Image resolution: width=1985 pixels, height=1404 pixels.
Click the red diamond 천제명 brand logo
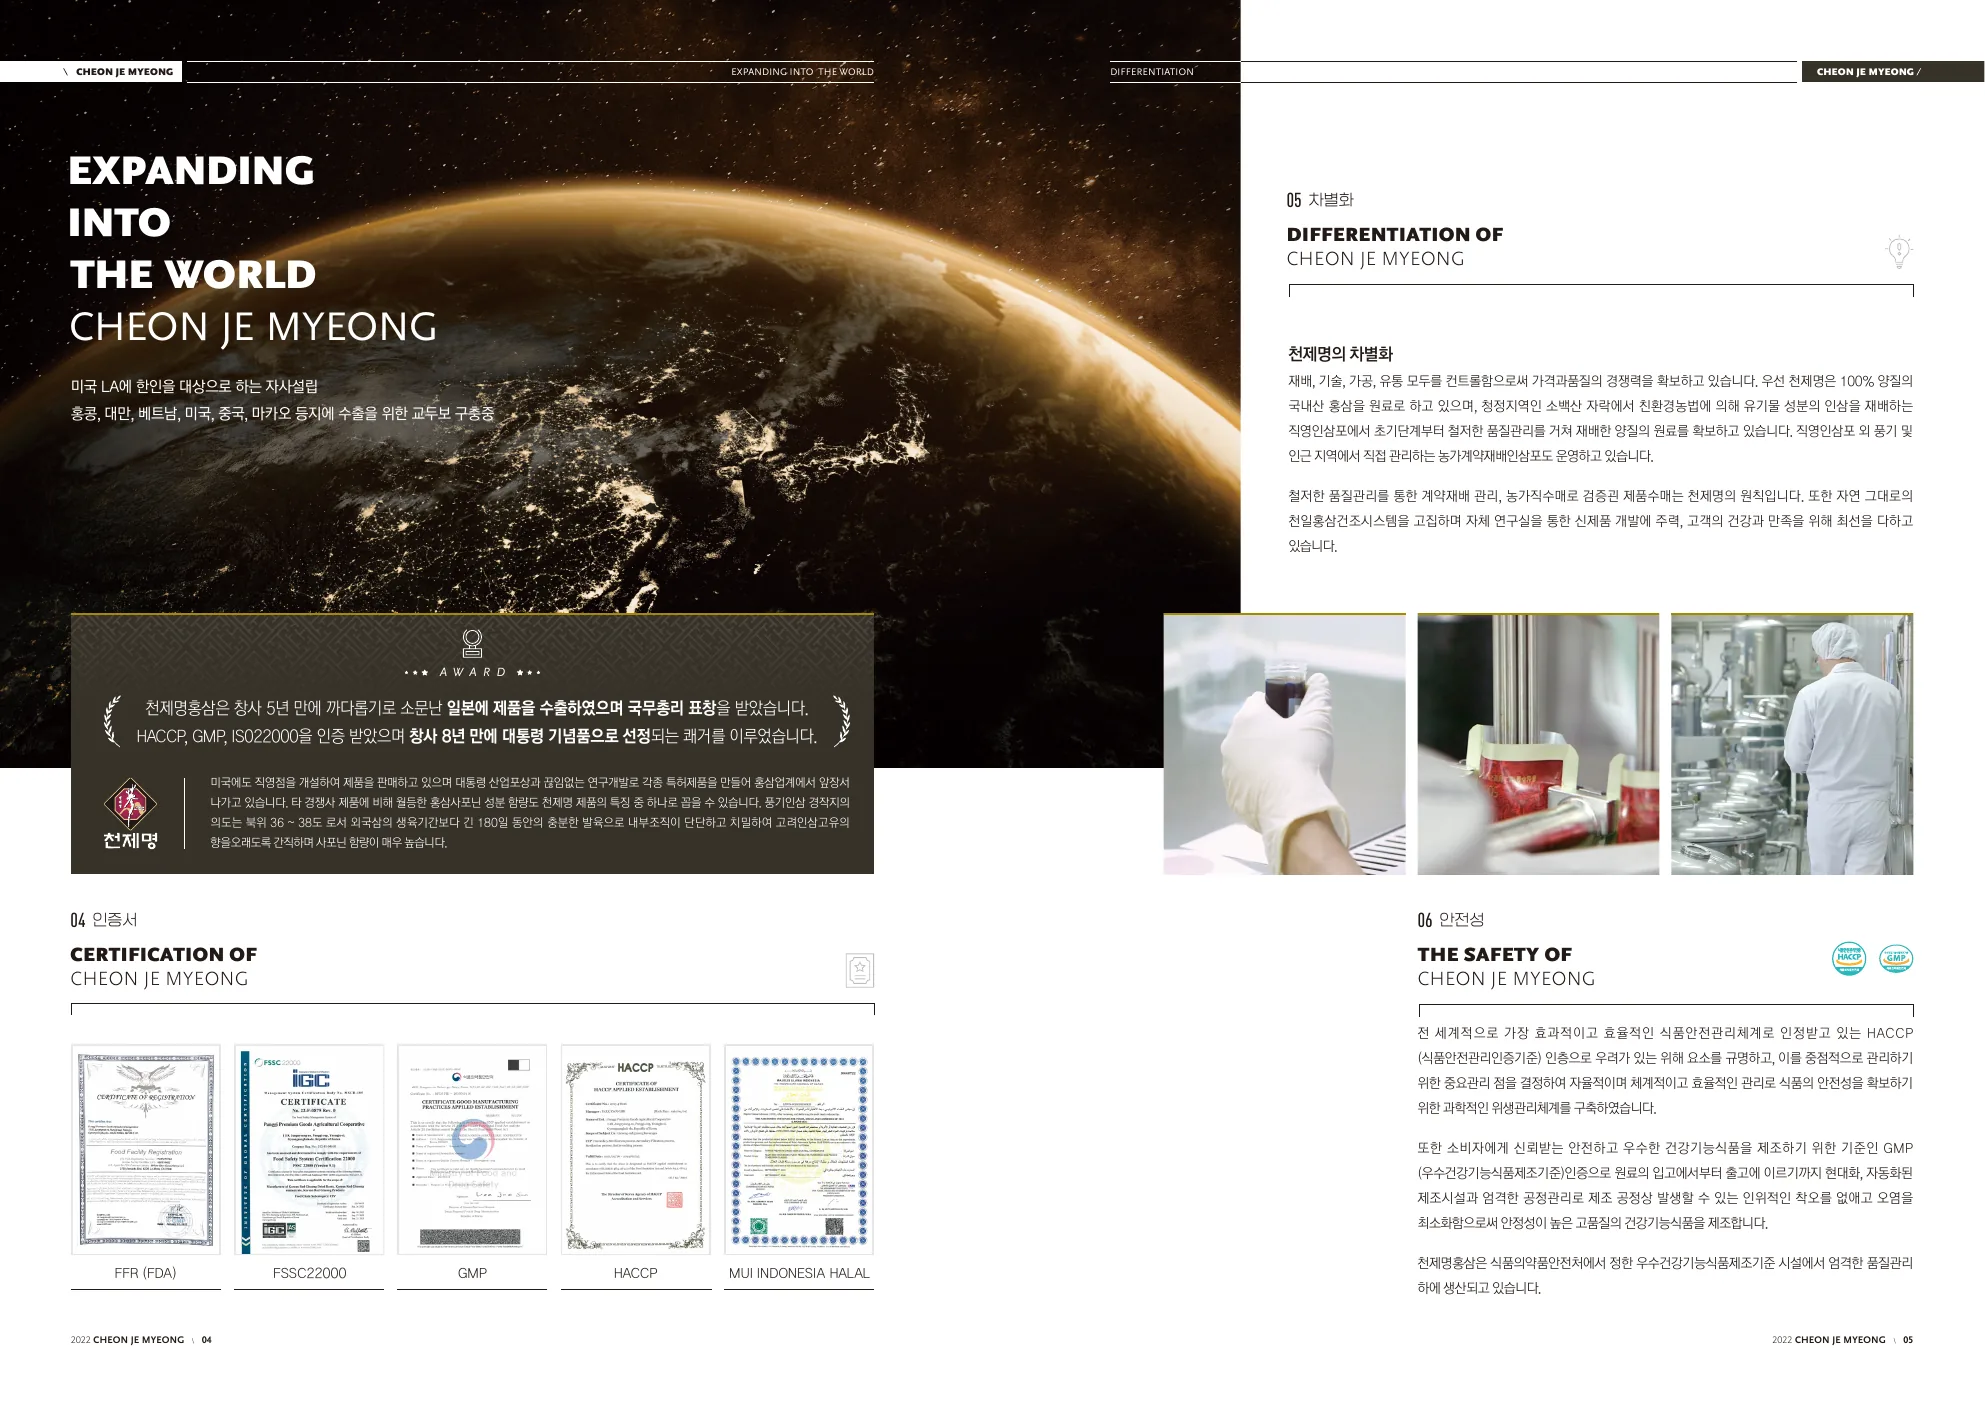point(130,803)
